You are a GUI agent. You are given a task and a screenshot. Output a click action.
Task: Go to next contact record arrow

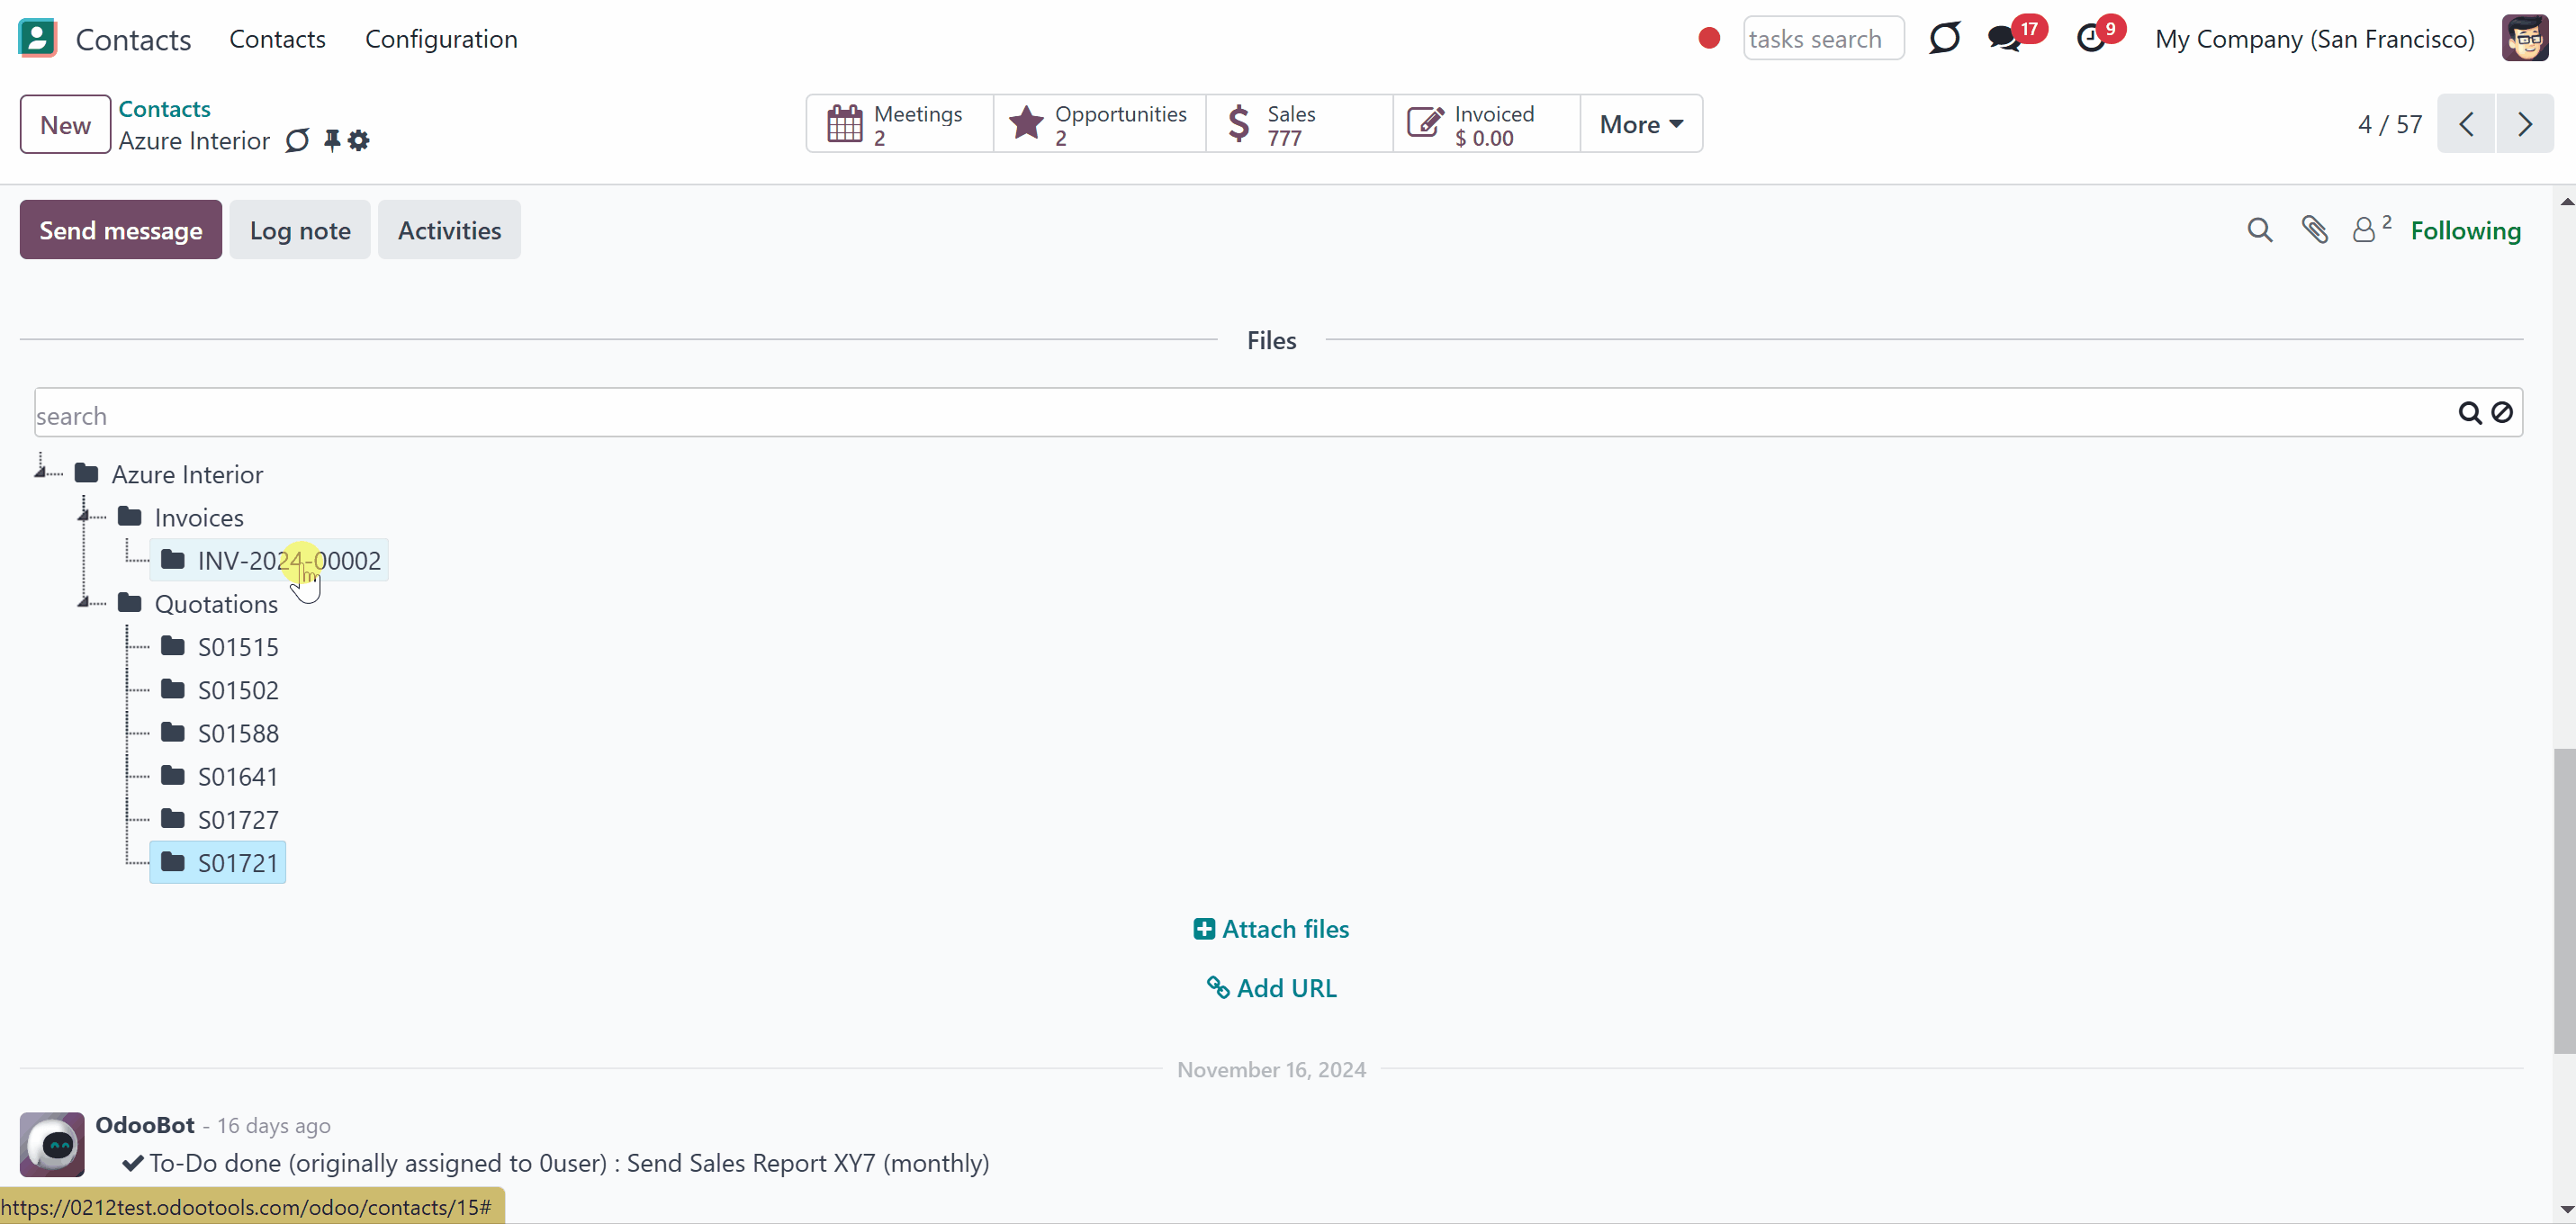(x=2525, y=124)
